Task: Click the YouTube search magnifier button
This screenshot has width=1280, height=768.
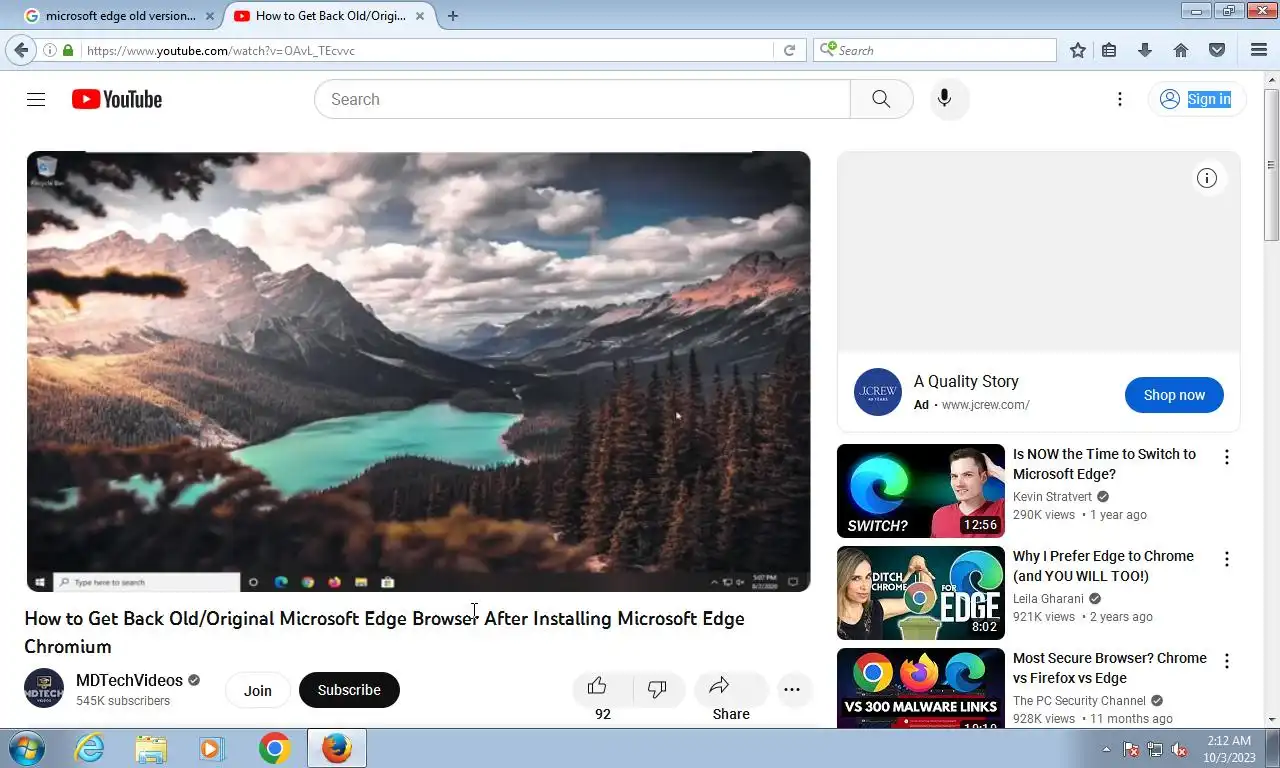Action: 881,99
